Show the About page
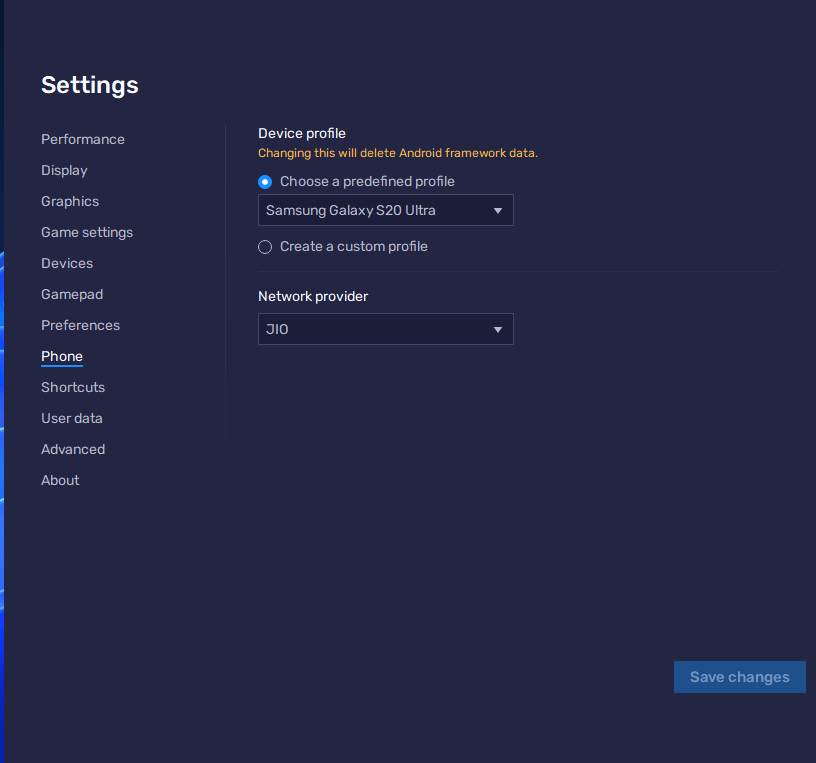This screenshot has height=763, width=816. click(x=60, y=480)
